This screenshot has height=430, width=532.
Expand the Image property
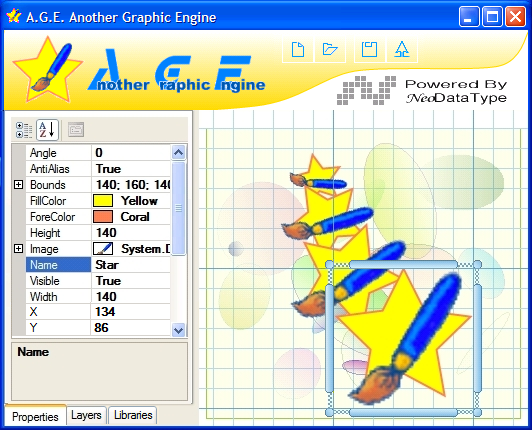pos(19,249)
